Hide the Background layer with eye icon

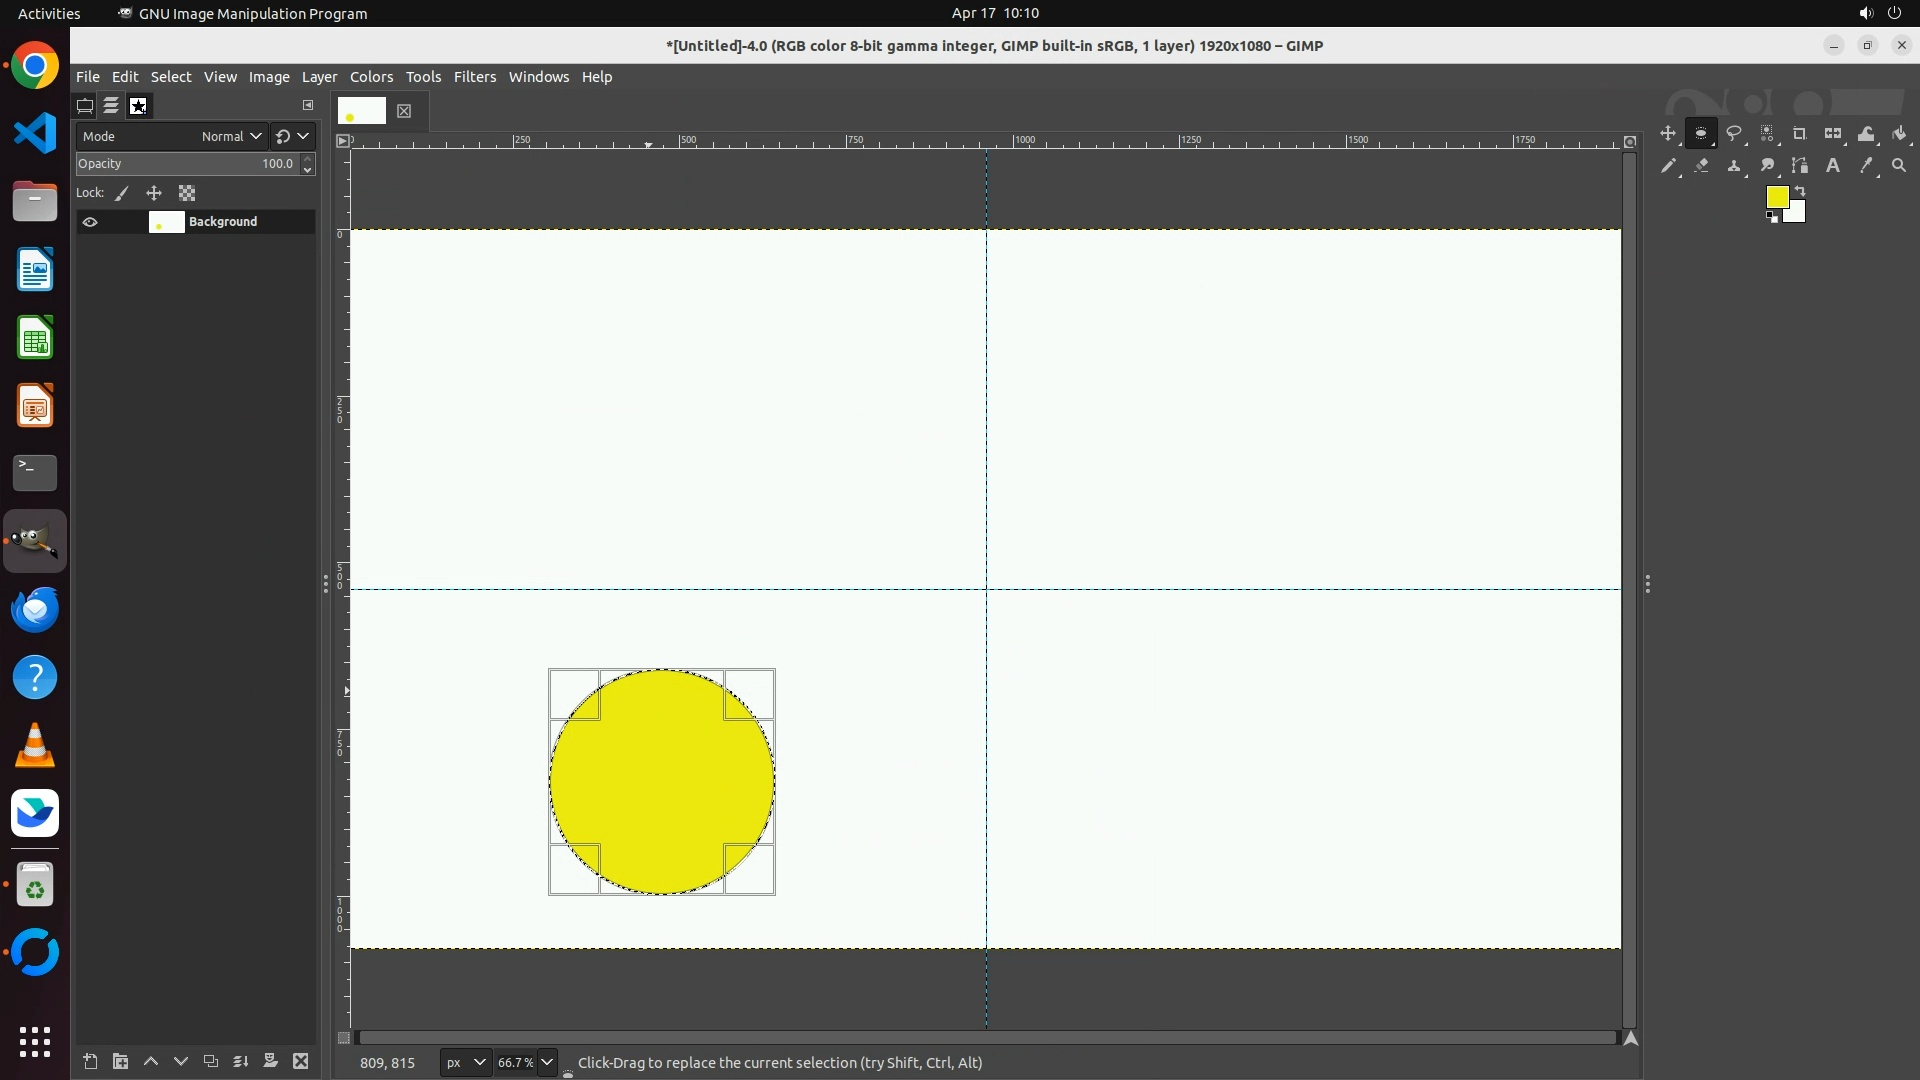point(90,222)
